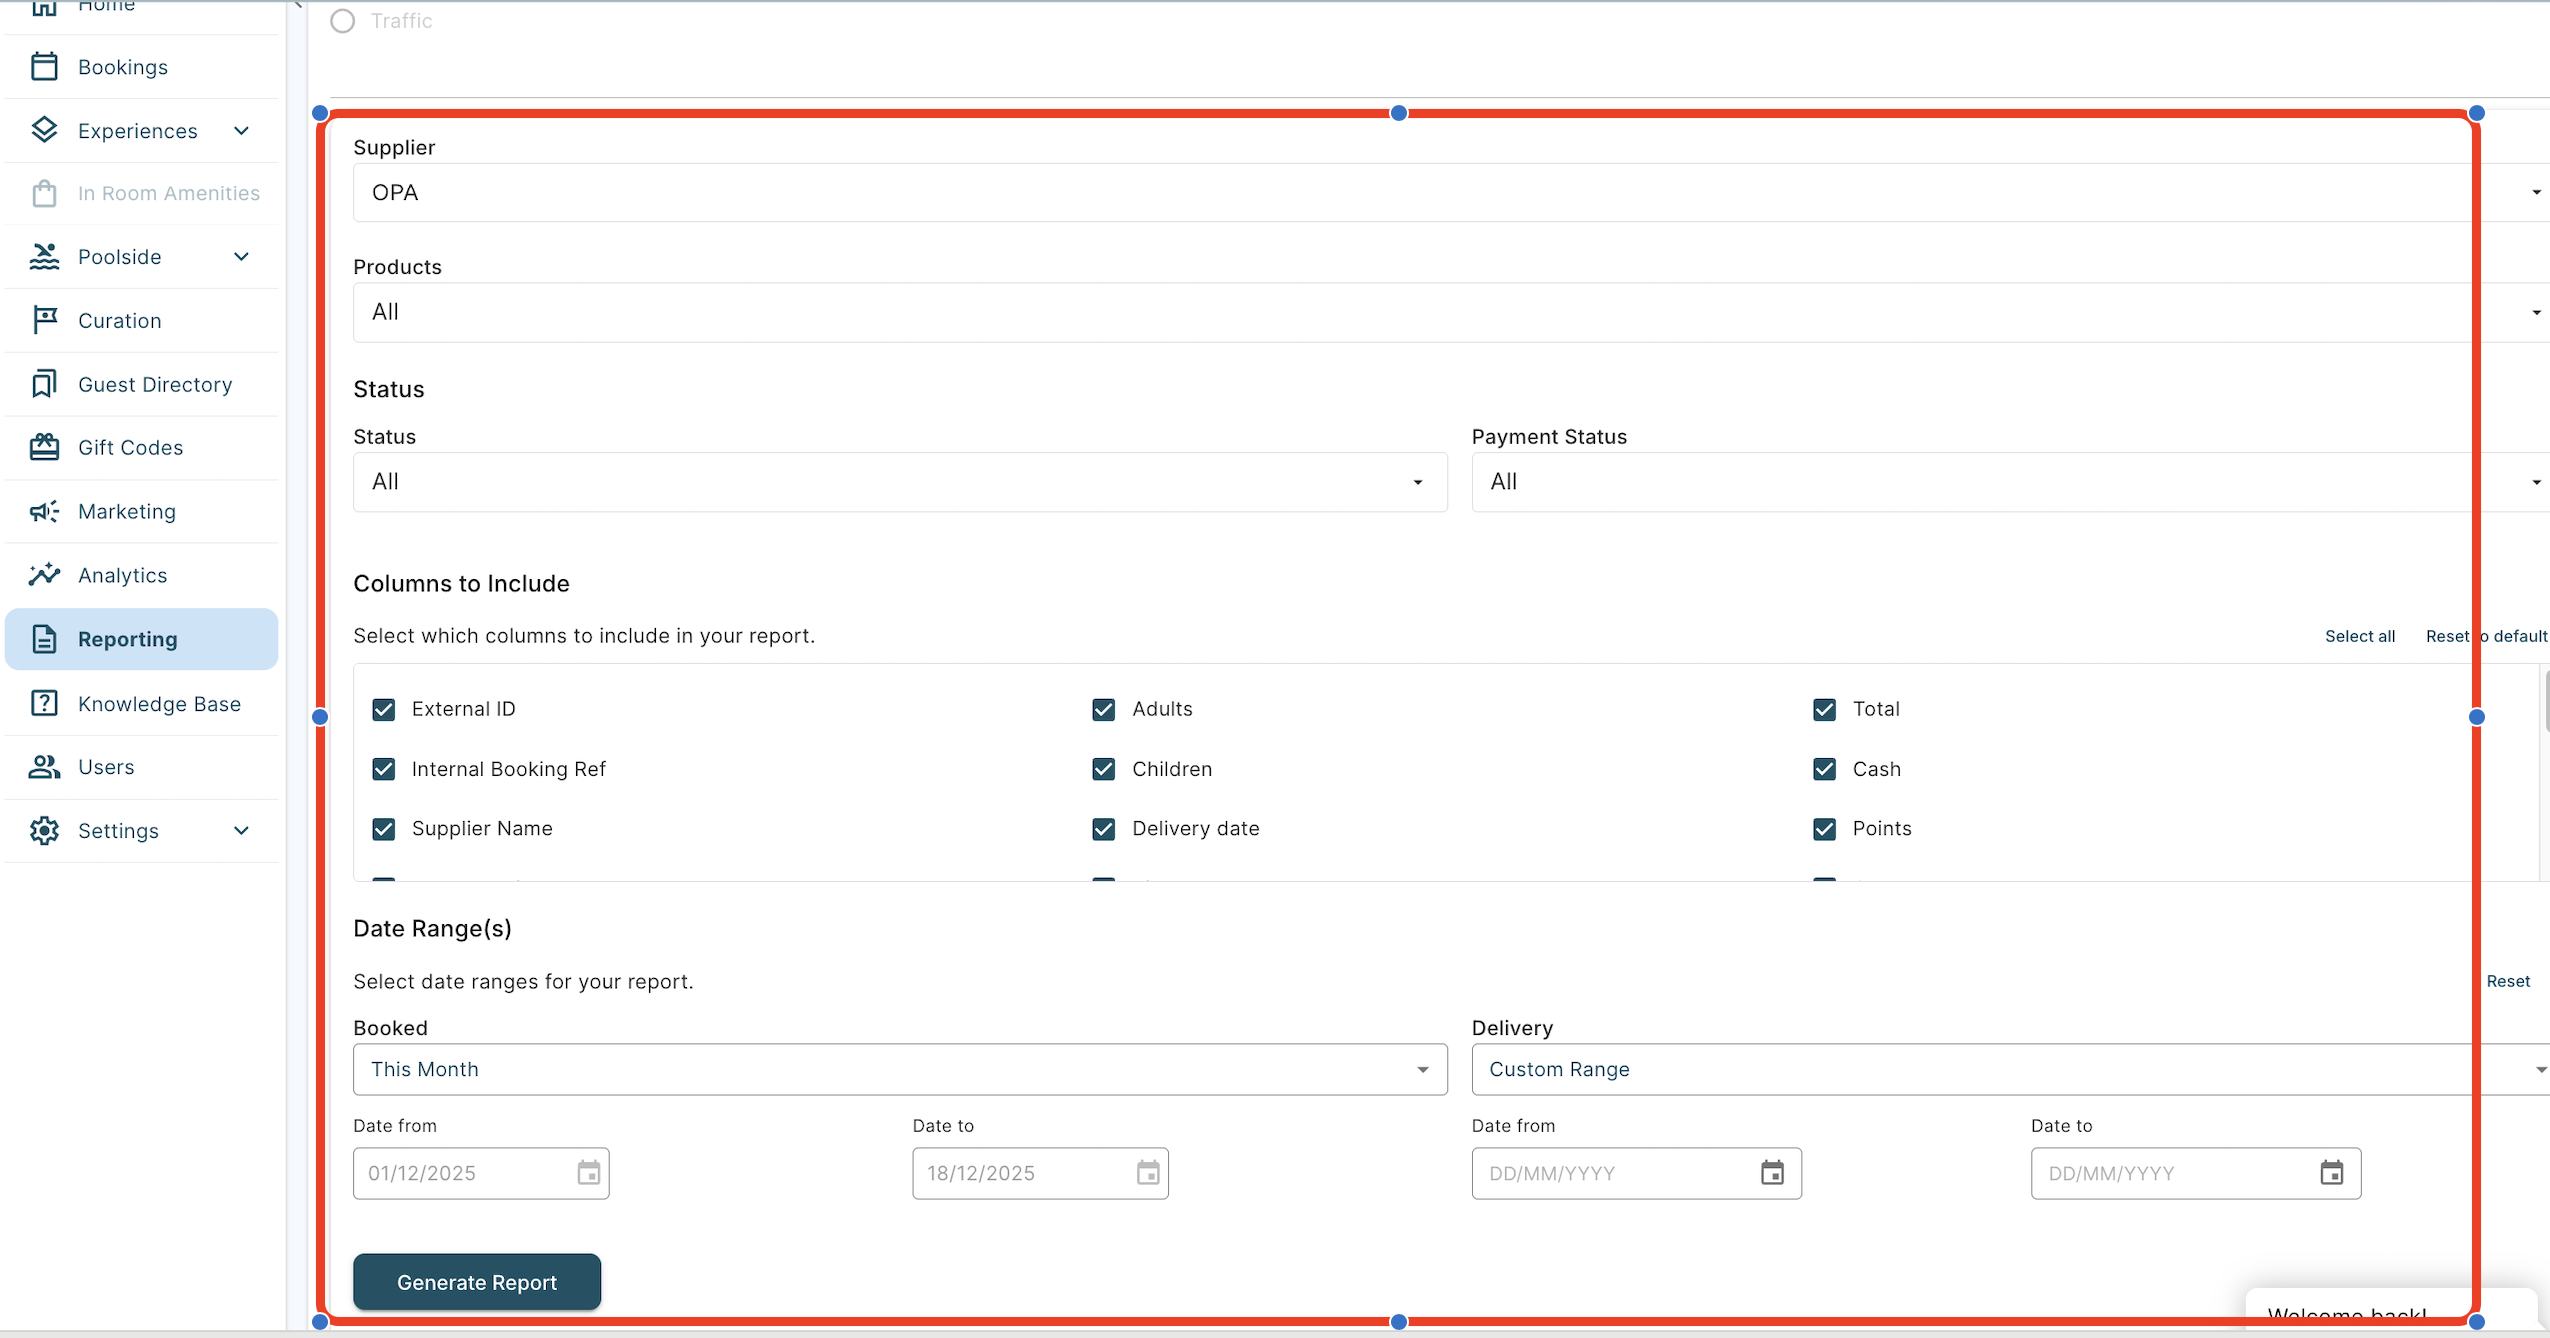Open calendar picker for Delivery Date to
2550x1338 pixels.
point(2331,1173)
